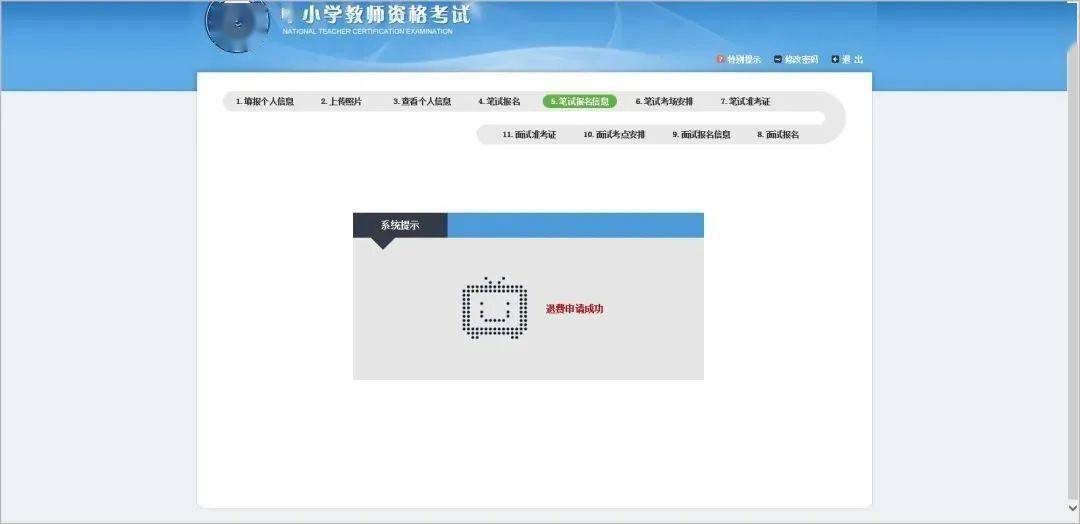Go to step 7 笔试准考证
This screenshot has width=1080, height=524.
[746, 101]
